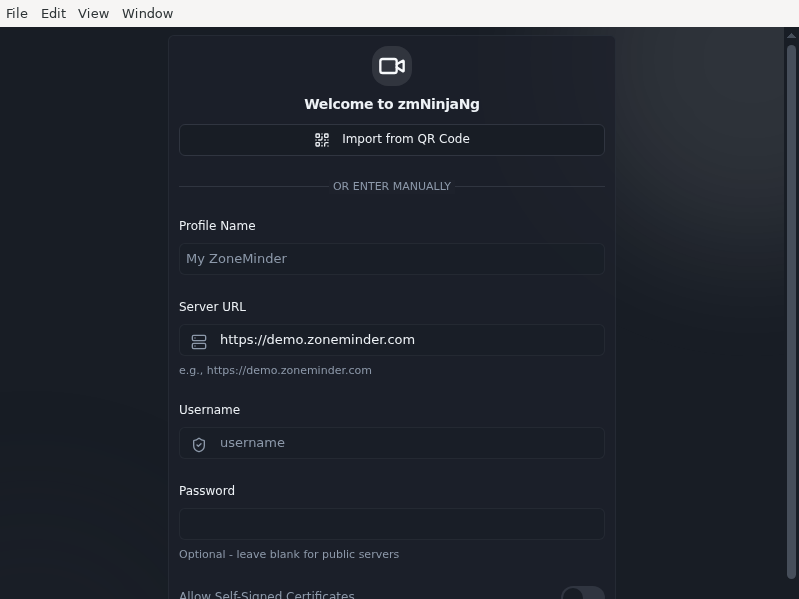The width and height of the screenshot is (799, 599).
Task: Click into the Server URL text field
Action: click(x=392, y=340)
